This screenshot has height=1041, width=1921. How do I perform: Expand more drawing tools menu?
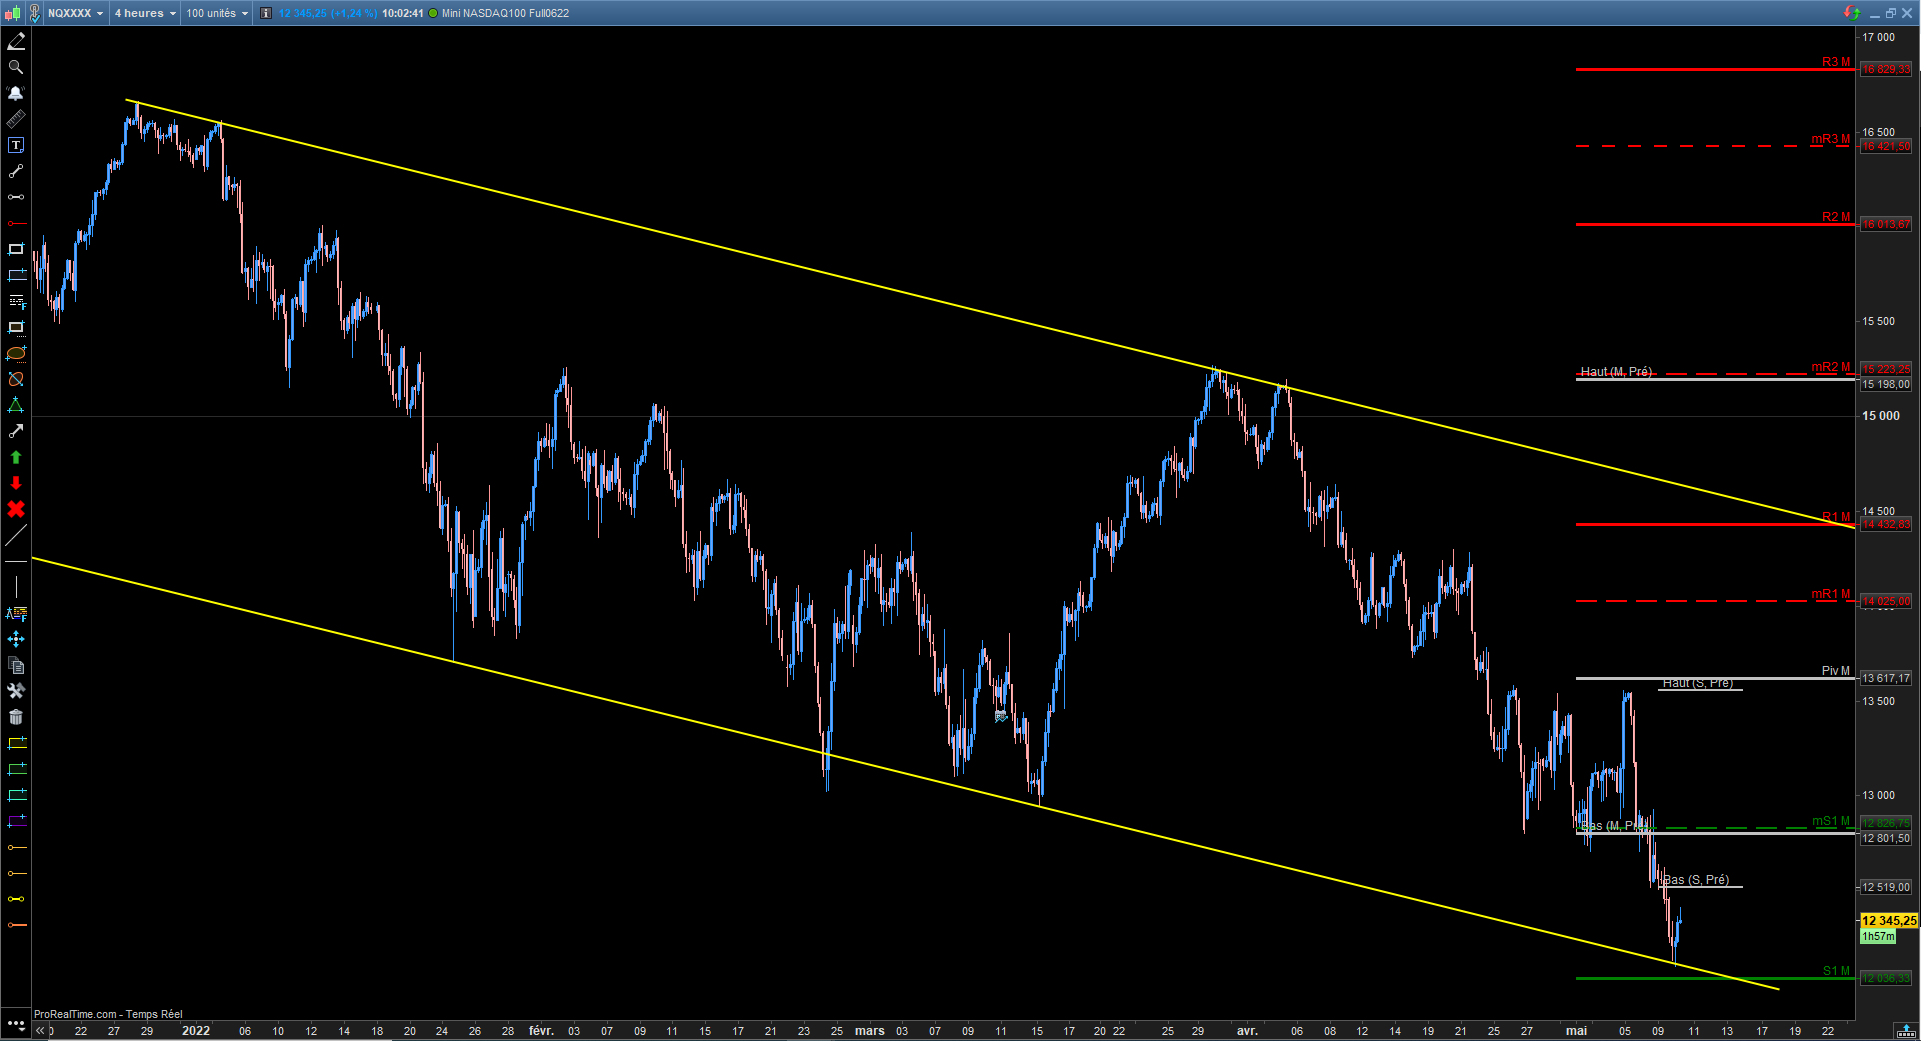click(x=16, y=1024)
